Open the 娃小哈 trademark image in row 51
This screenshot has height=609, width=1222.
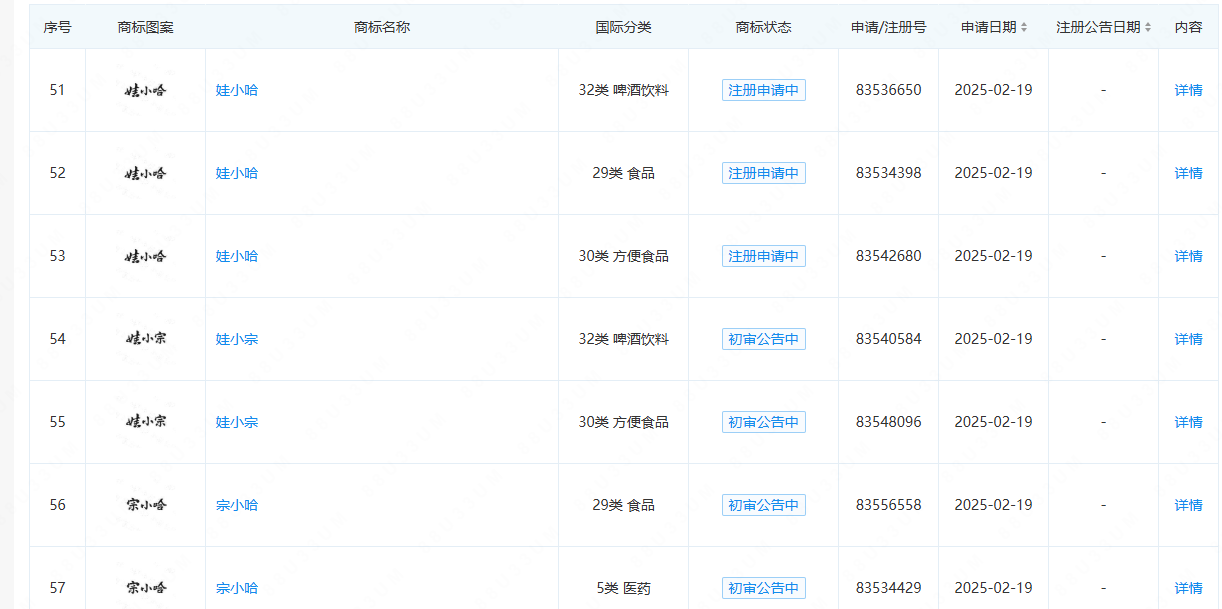pos(146,90)
